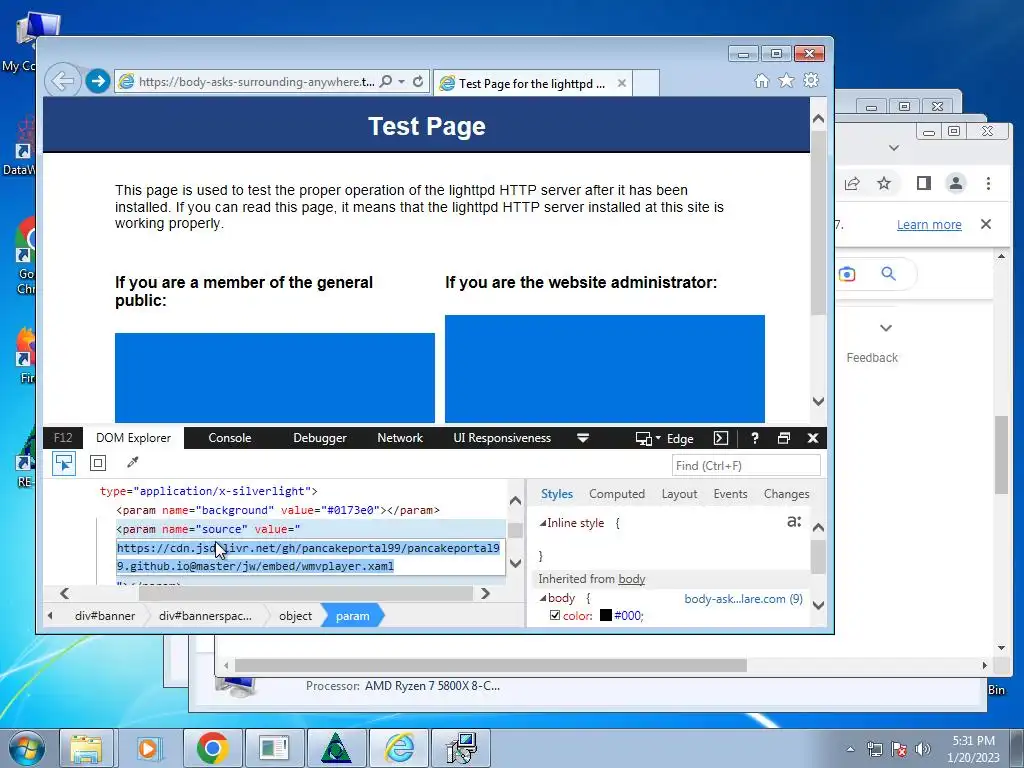The height and width of the screenshot is (768, 1024).
Task: Switch to the Network tab
Action: 400,438
